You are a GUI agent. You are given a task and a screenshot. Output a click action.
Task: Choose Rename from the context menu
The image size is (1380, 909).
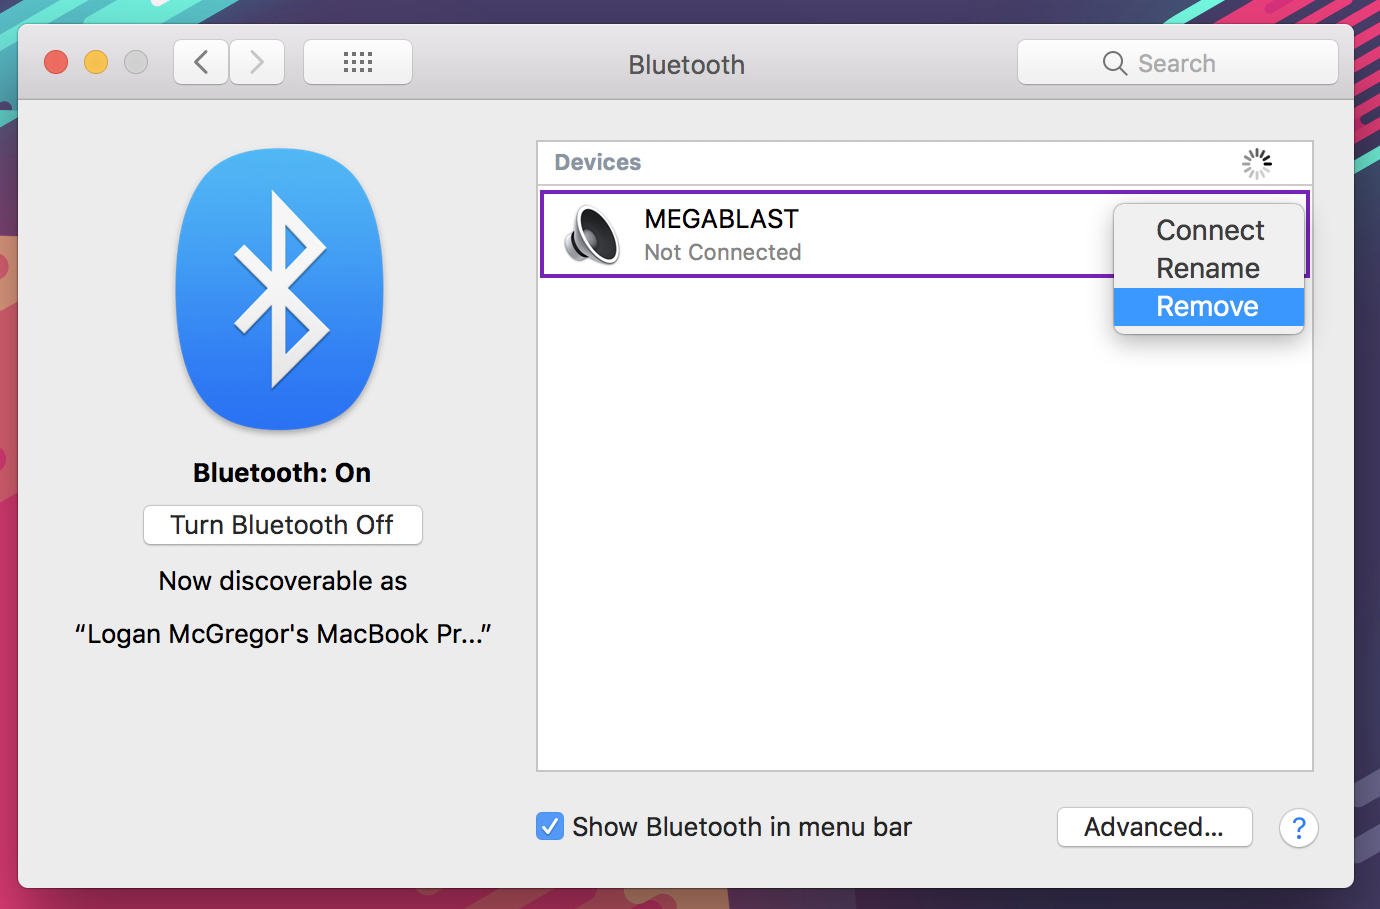tap(1209, 268)
